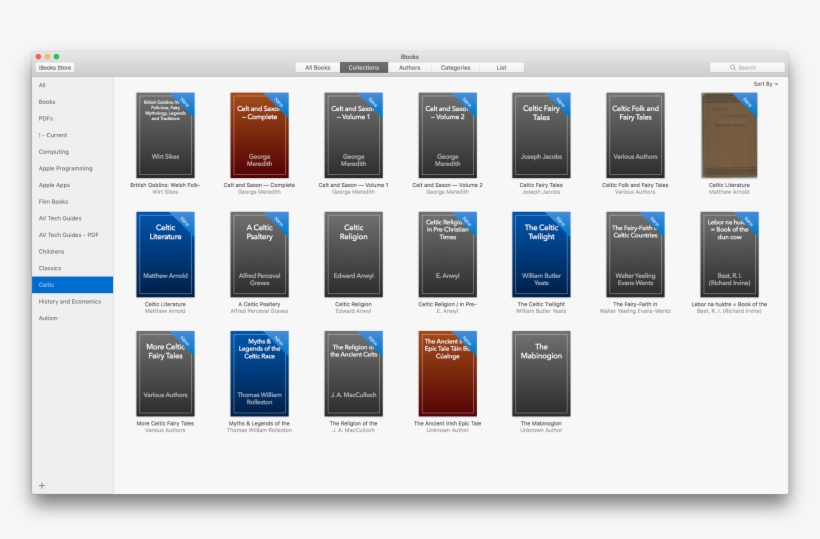
Task: Open the brown Celtic Literature cover
Action: tap(730, 135)
